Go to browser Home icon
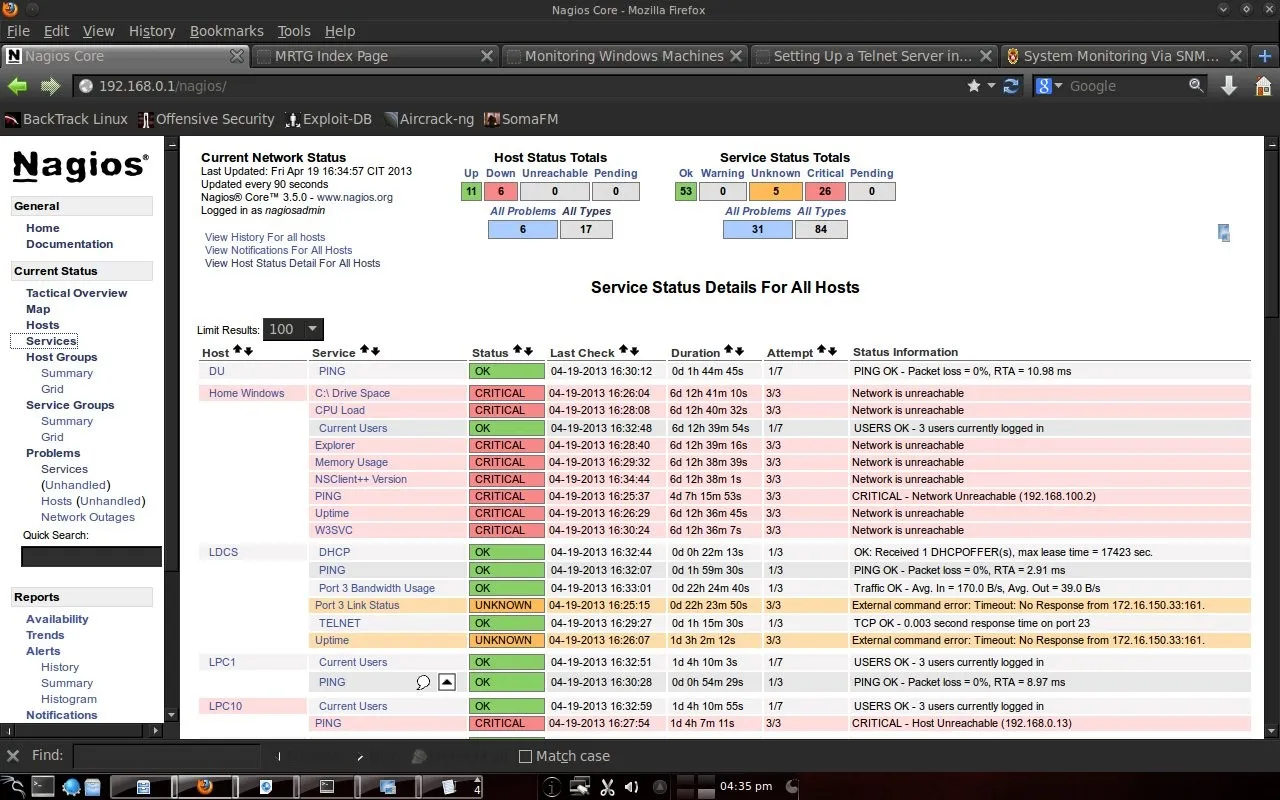This screenshot has width=1280, height=800. [1264, 86]
